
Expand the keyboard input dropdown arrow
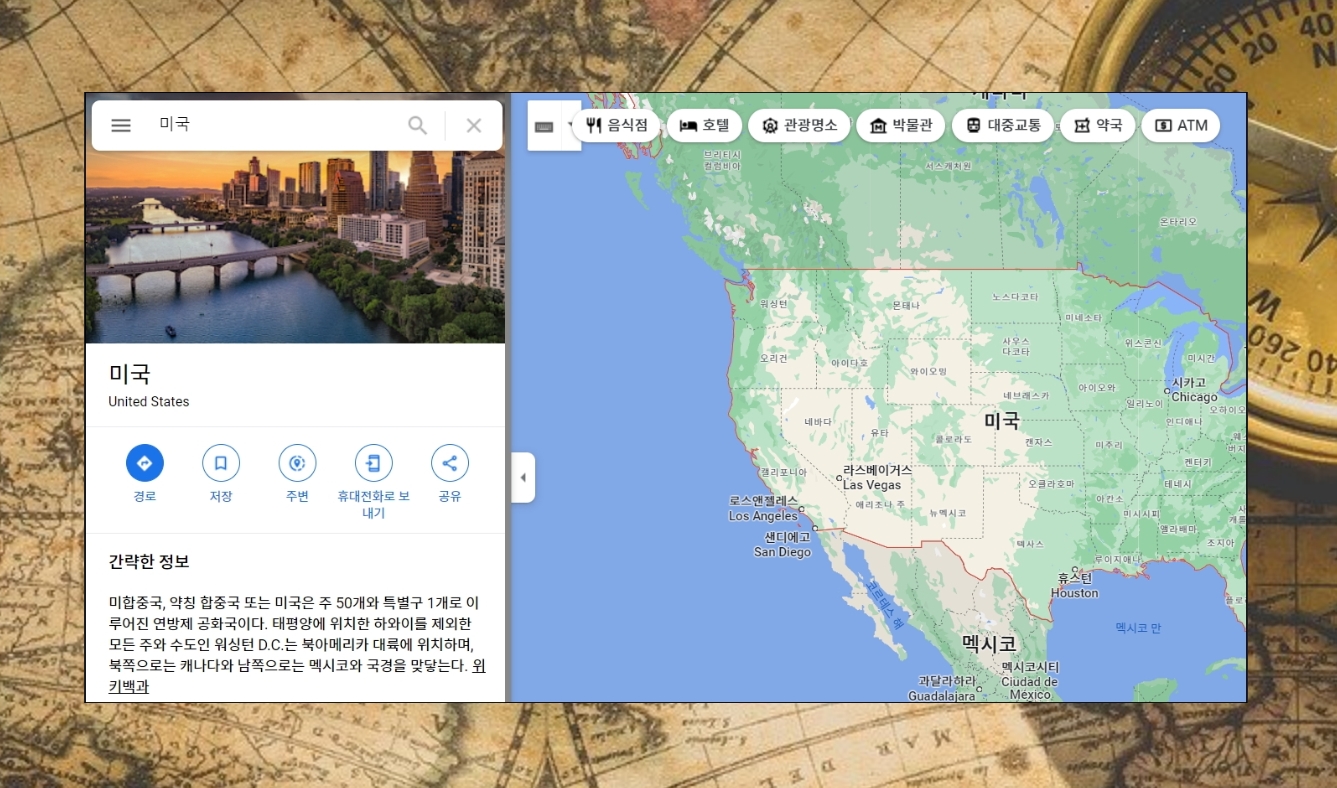[x=570, y=126]
